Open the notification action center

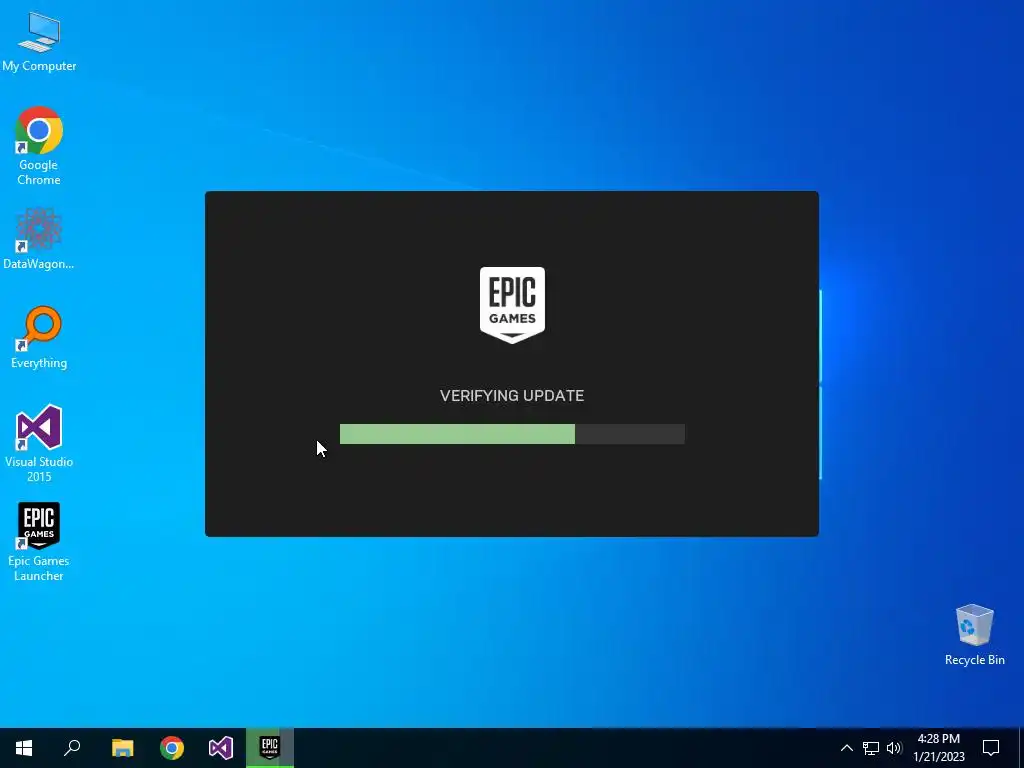[991, 748]
